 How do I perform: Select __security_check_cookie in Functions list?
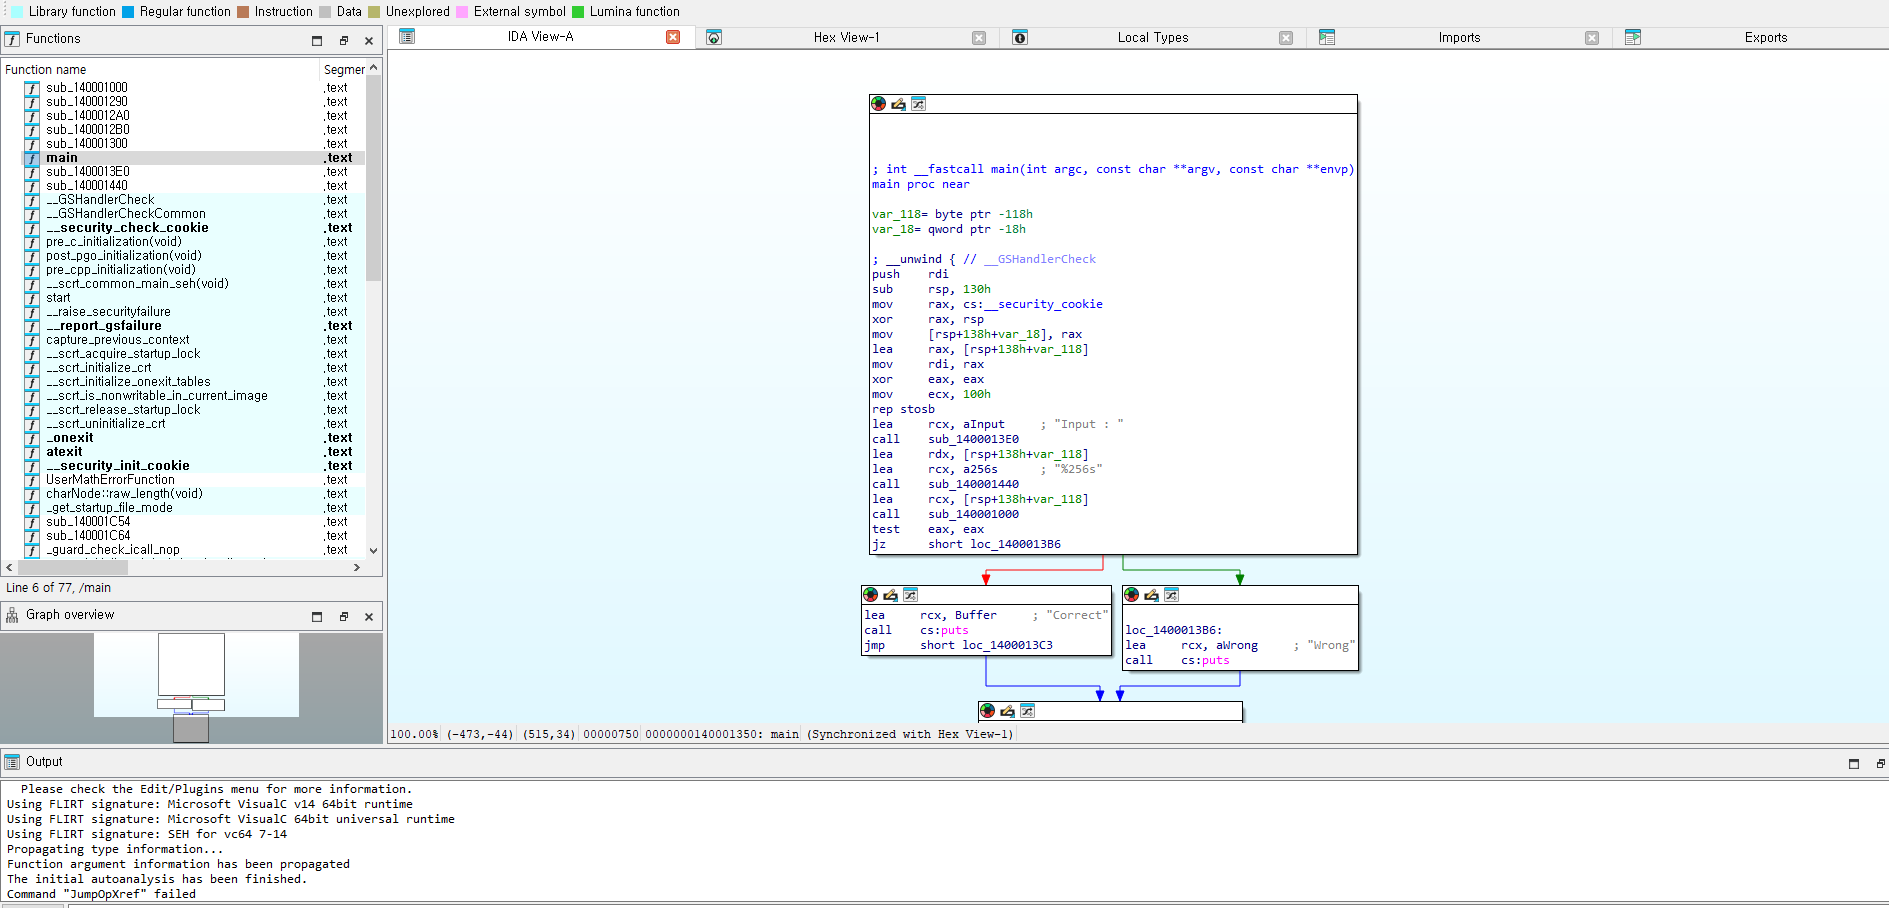(x=127, y=228)
